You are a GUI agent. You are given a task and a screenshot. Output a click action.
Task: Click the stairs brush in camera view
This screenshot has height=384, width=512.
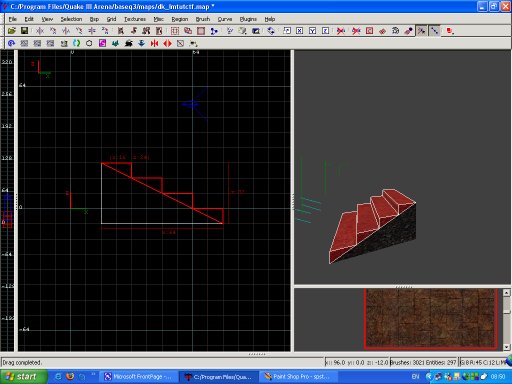(x=372, y=226)
